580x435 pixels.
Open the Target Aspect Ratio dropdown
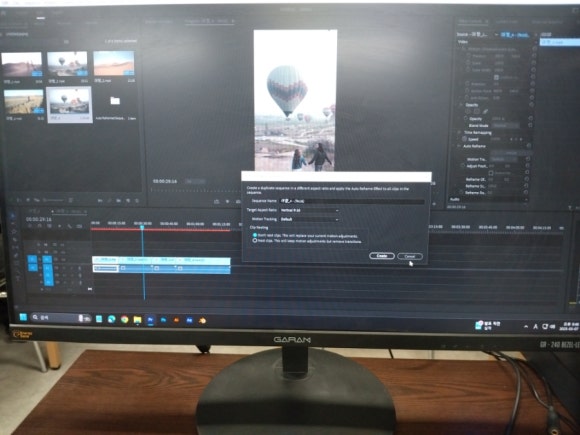click(310, 210)
